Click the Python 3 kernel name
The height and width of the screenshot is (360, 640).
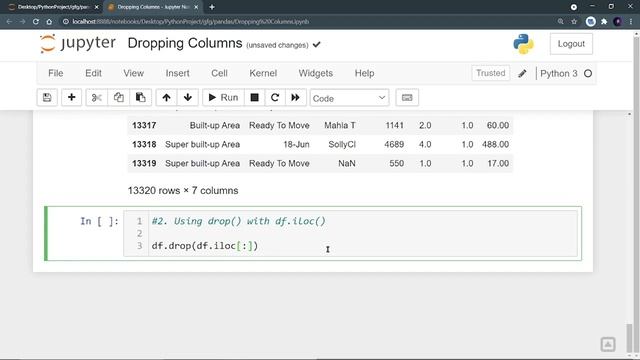[559, 73]
